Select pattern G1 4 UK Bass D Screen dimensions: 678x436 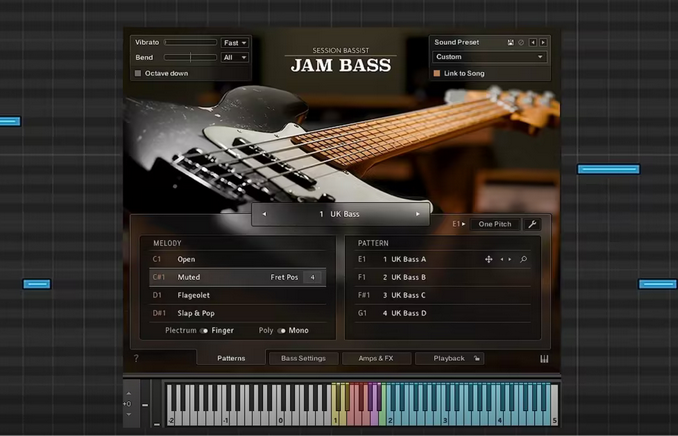point(442,313)
